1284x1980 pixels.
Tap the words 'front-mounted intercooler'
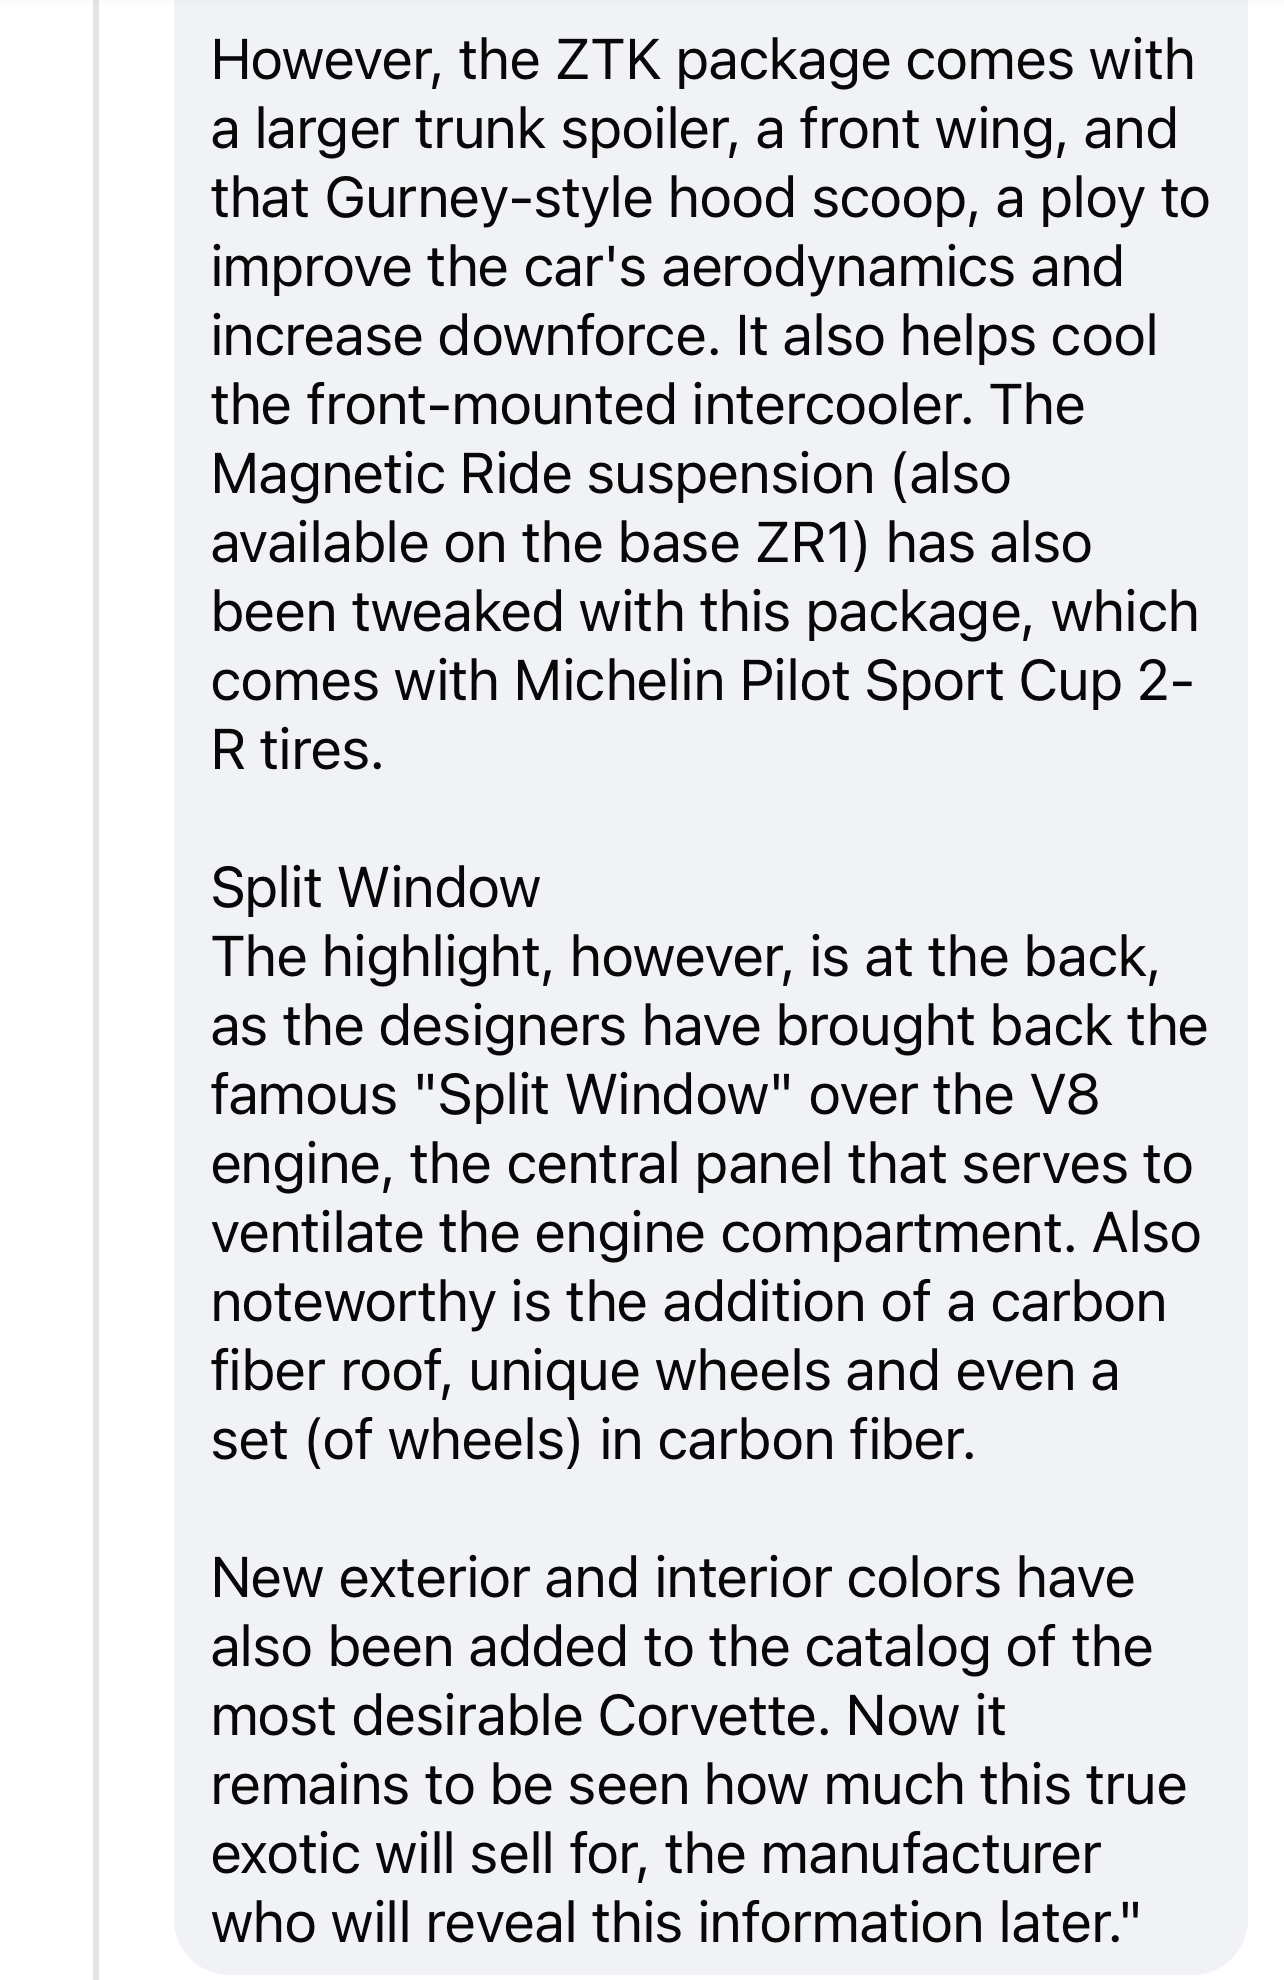(631, 406)
